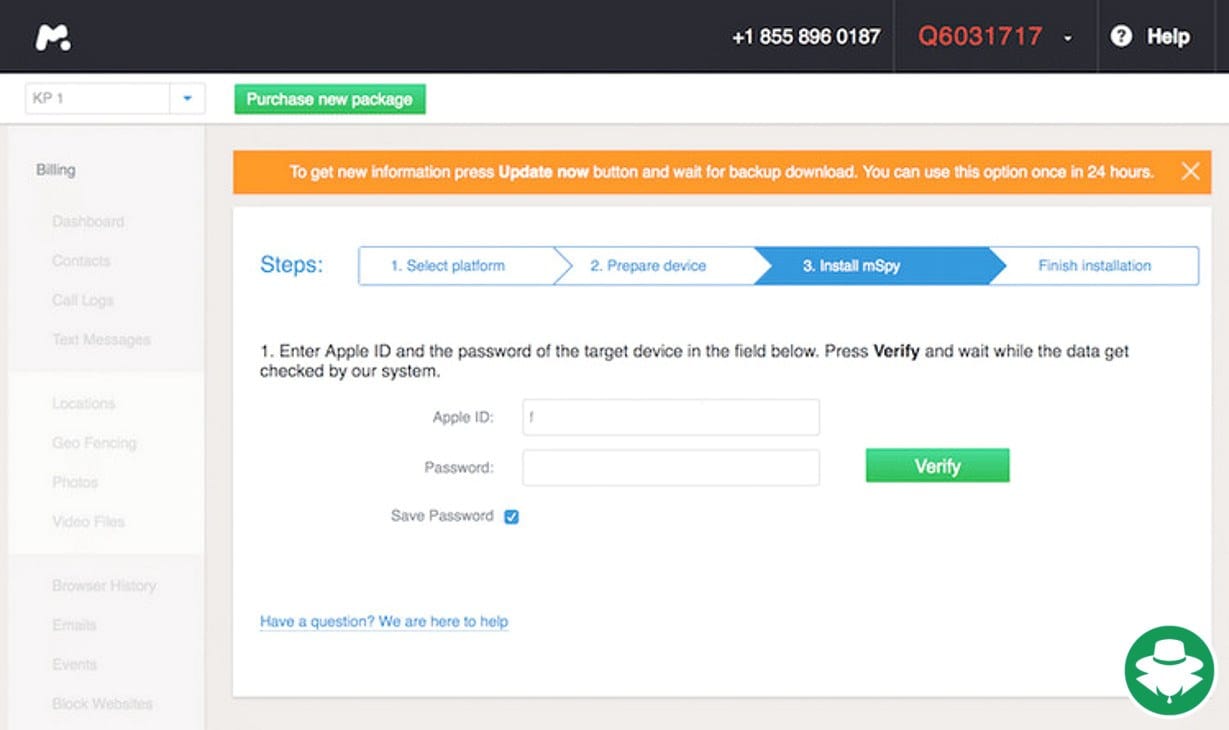Jump to Finish installation step
The image size is (1229, 730).
coord(1094,266)
